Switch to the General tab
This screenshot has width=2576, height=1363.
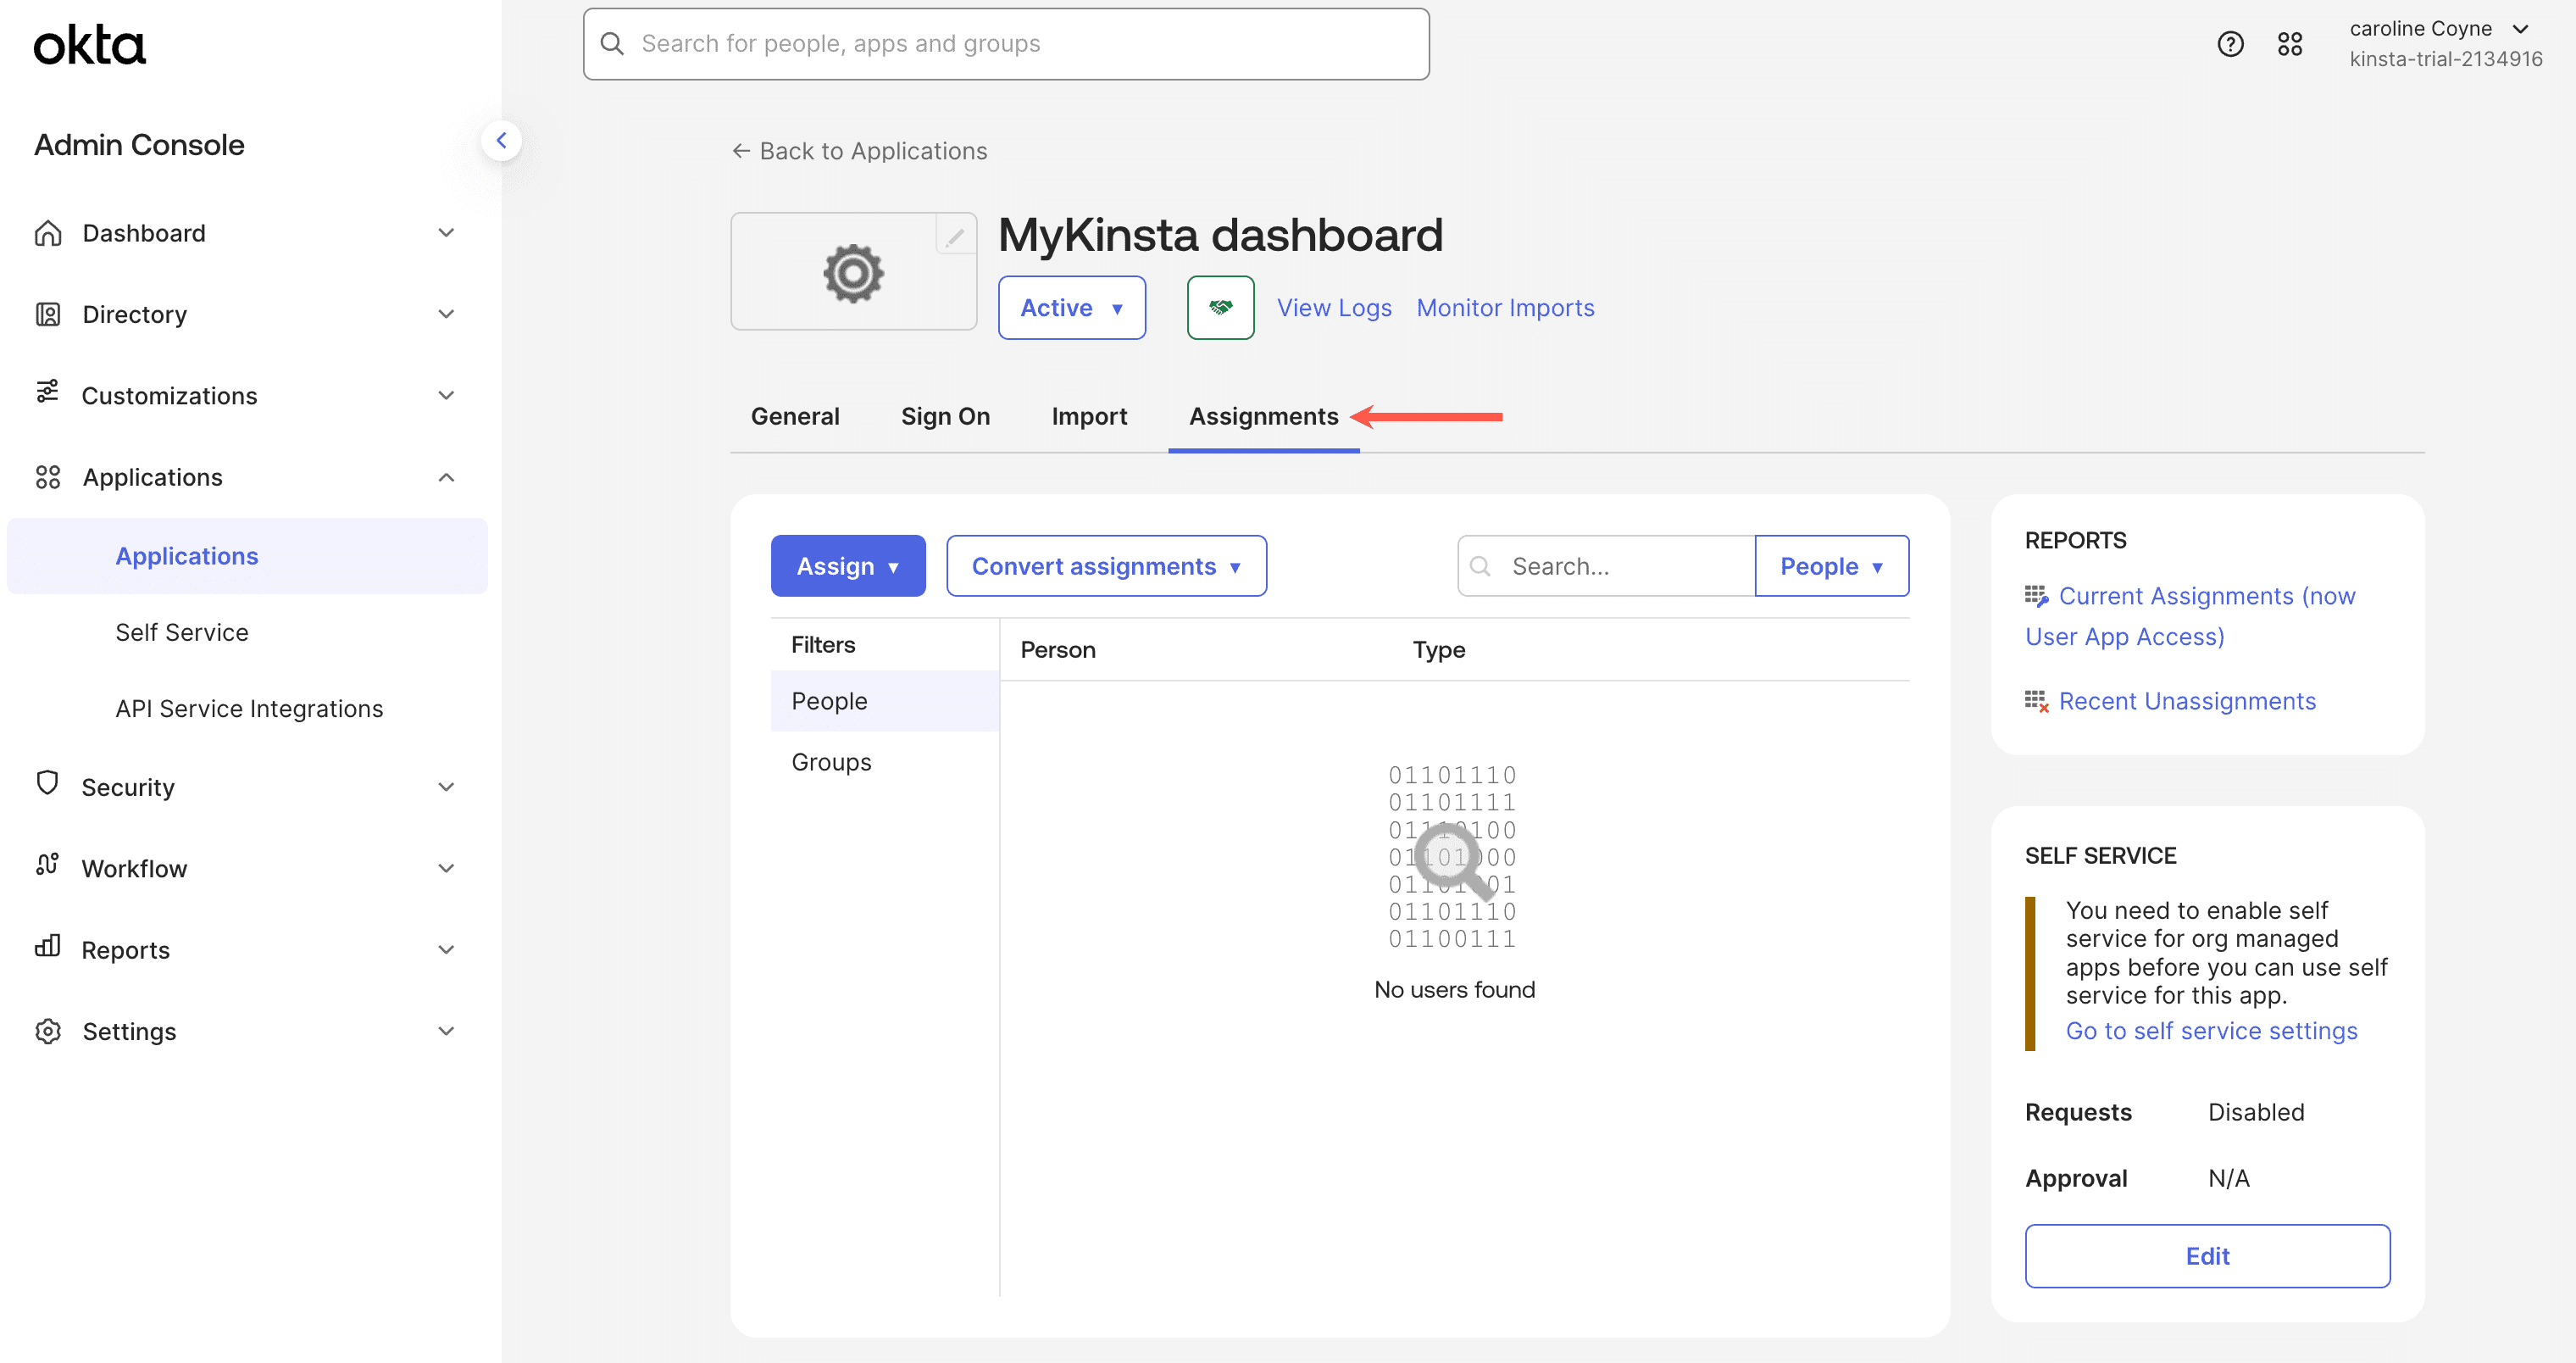point(794,416)
